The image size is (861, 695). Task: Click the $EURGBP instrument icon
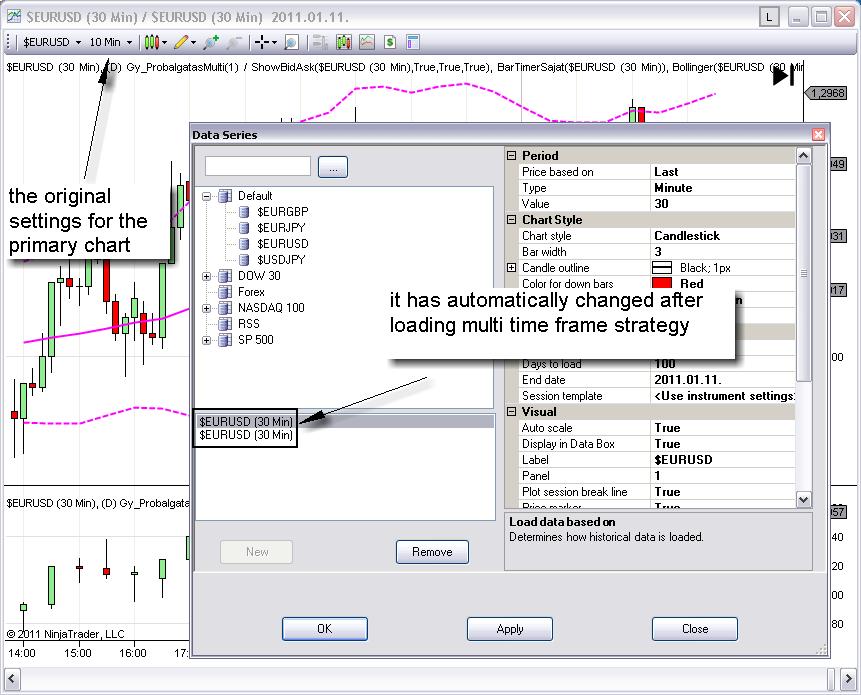pos(245,212)
